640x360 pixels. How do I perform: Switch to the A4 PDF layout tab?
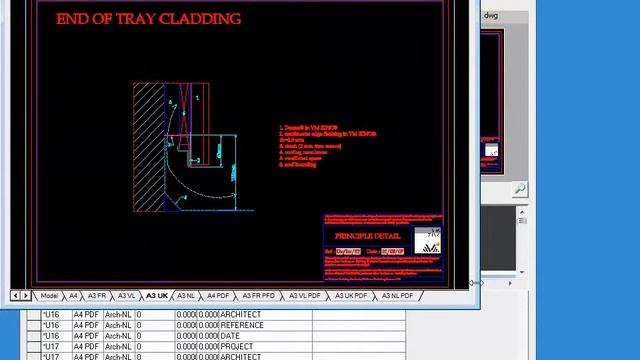218,296
